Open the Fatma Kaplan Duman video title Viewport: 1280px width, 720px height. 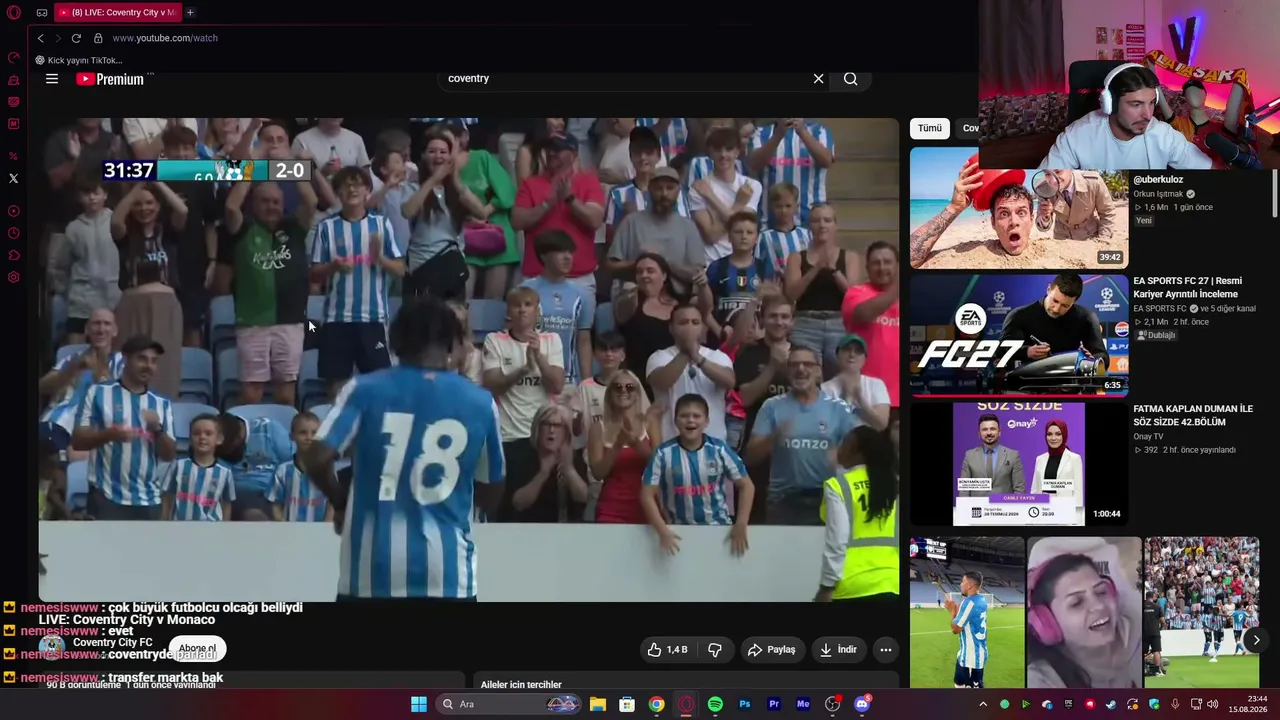pos(1193,416)
